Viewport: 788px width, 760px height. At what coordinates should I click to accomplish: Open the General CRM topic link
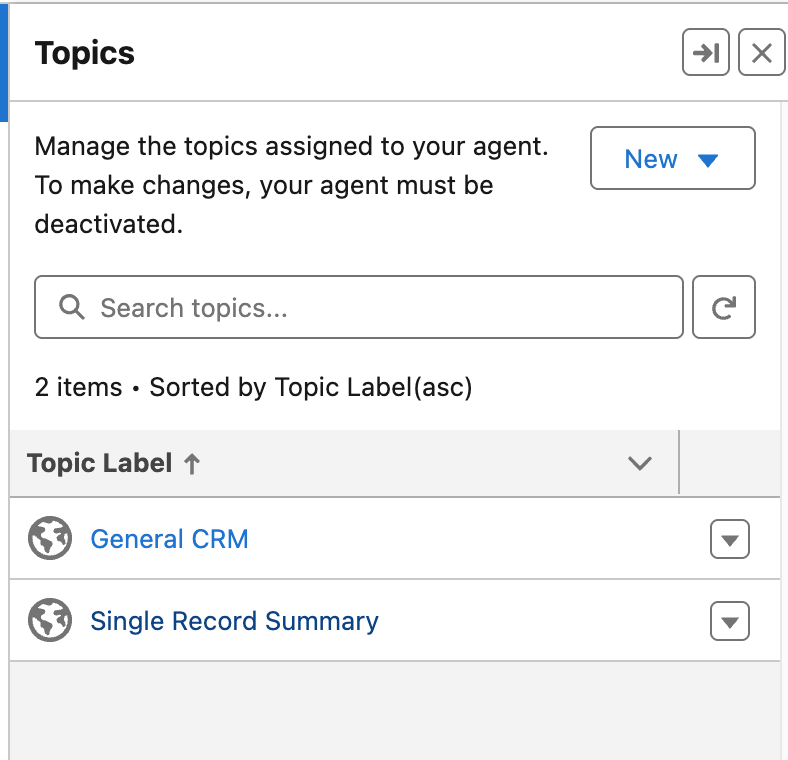pos(169,539)
